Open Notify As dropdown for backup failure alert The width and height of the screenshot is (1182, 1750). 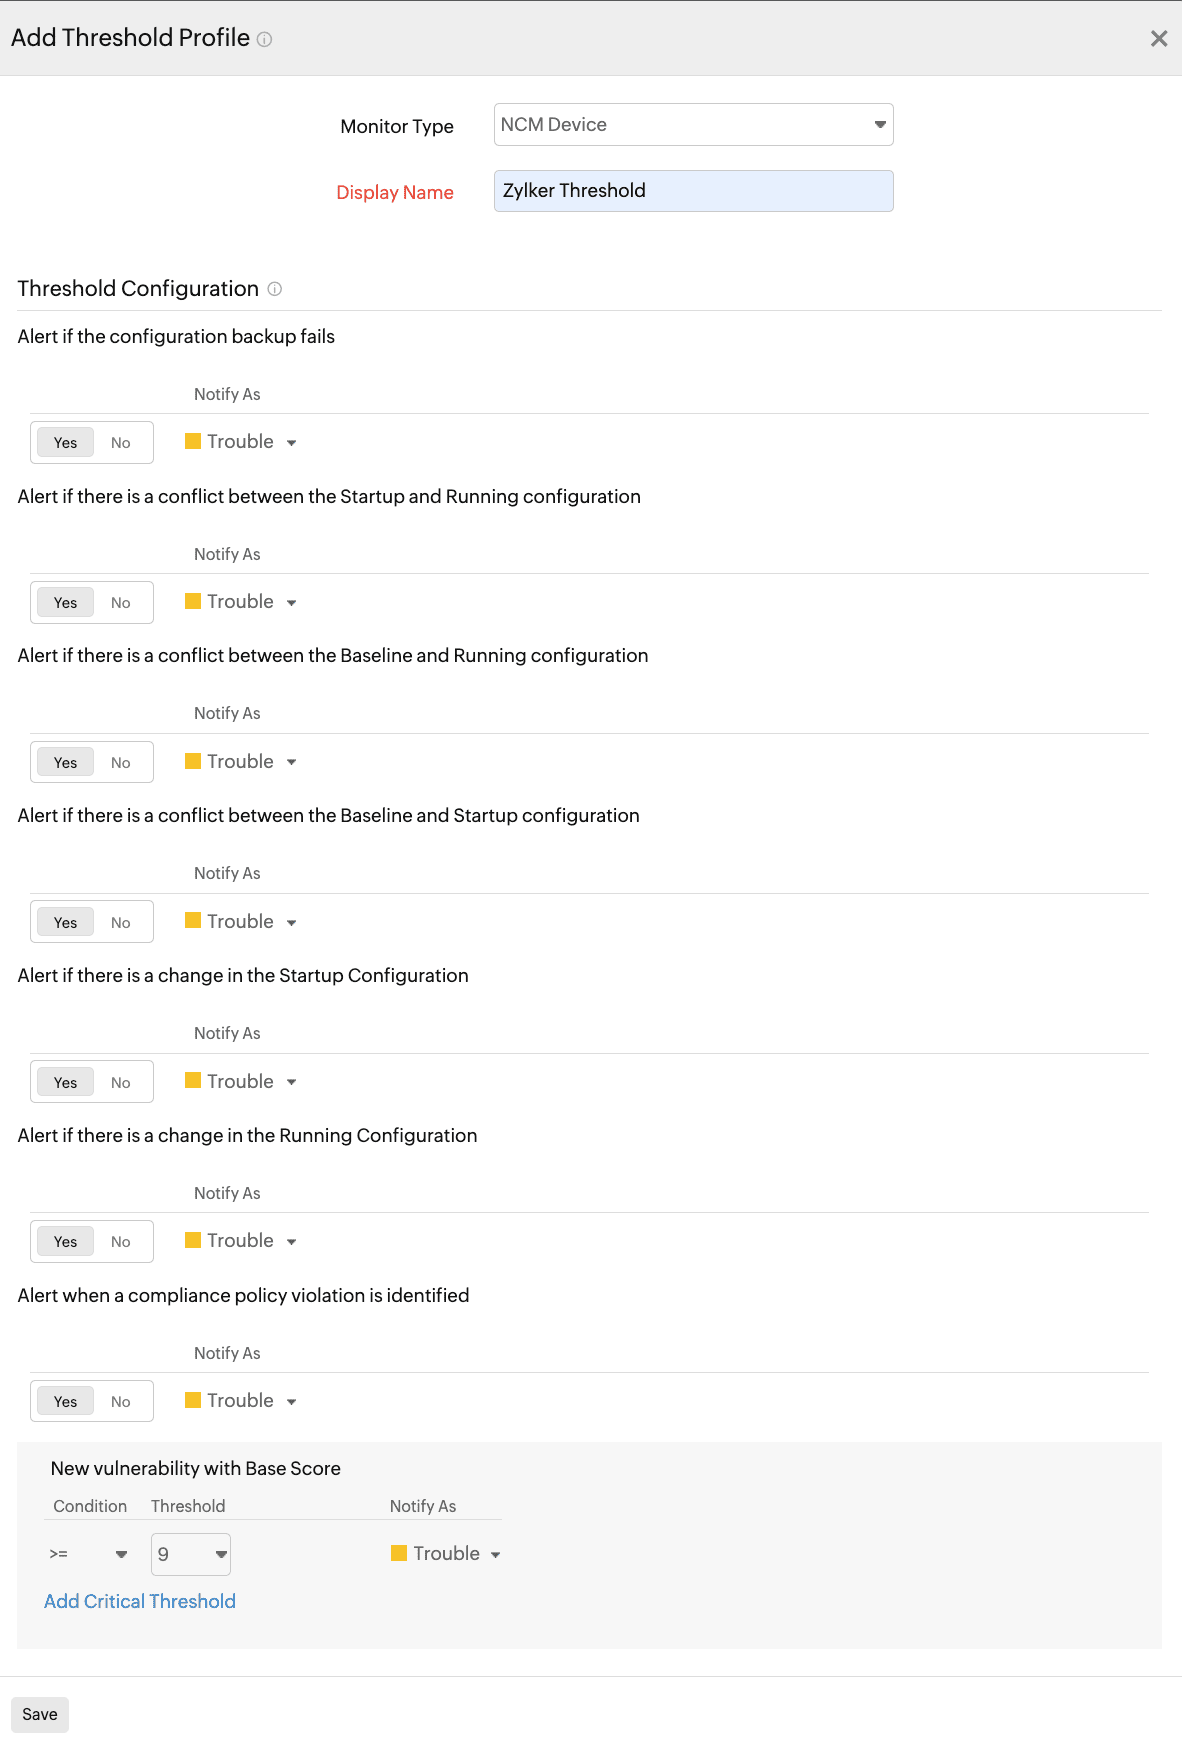tap(291, 442)
